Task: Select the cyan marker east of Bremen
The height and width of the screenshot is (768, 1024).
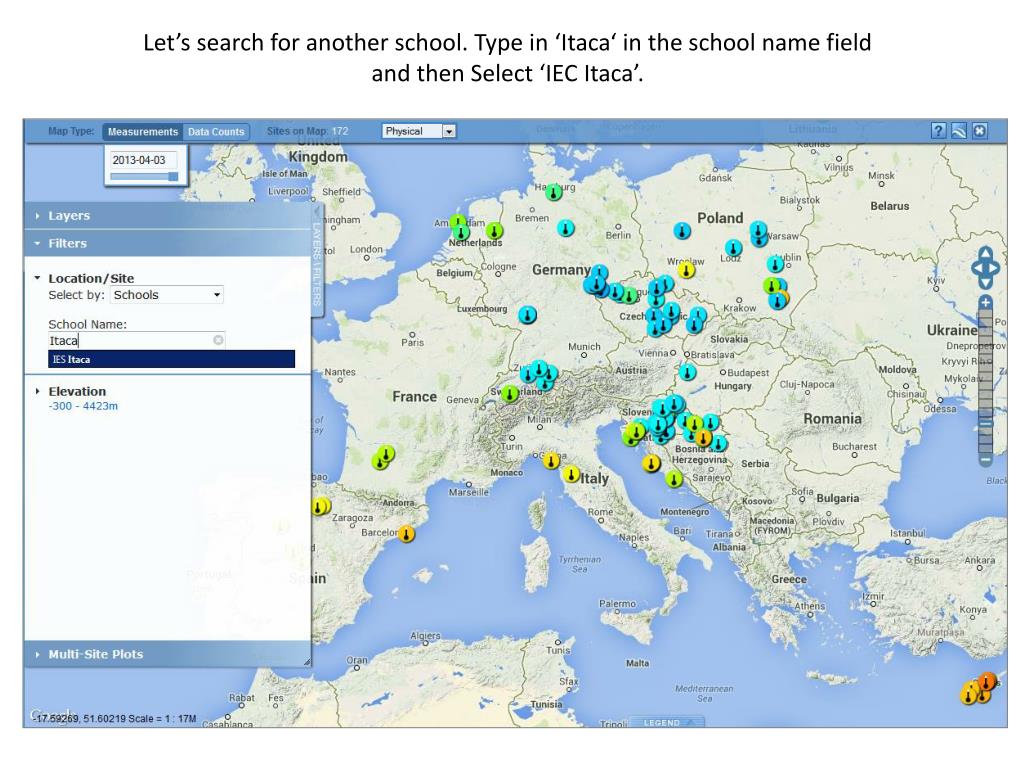Action: [x=566, y=228]
